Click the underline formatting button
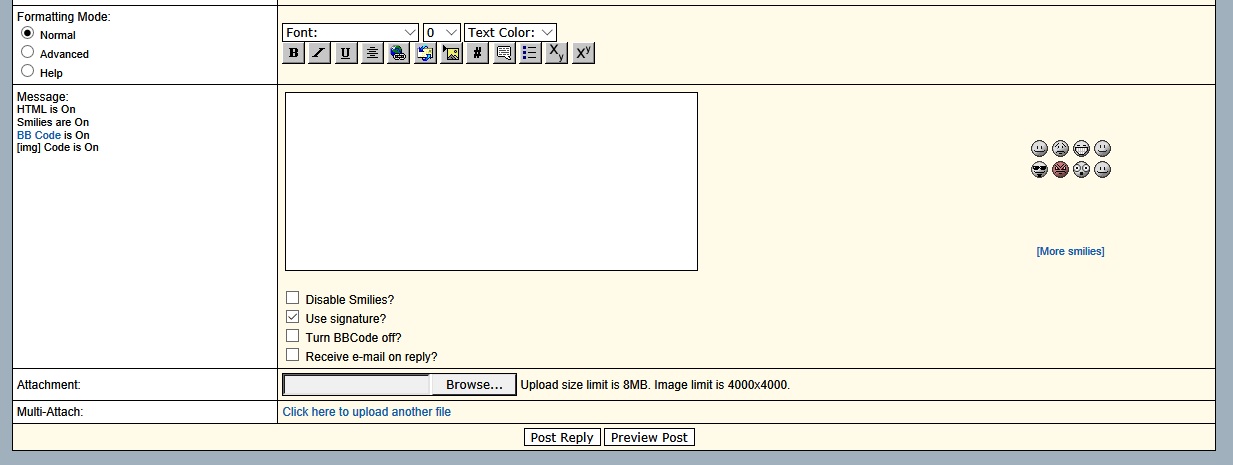This screenshot has width=1233, height=465. pos(345,54)
